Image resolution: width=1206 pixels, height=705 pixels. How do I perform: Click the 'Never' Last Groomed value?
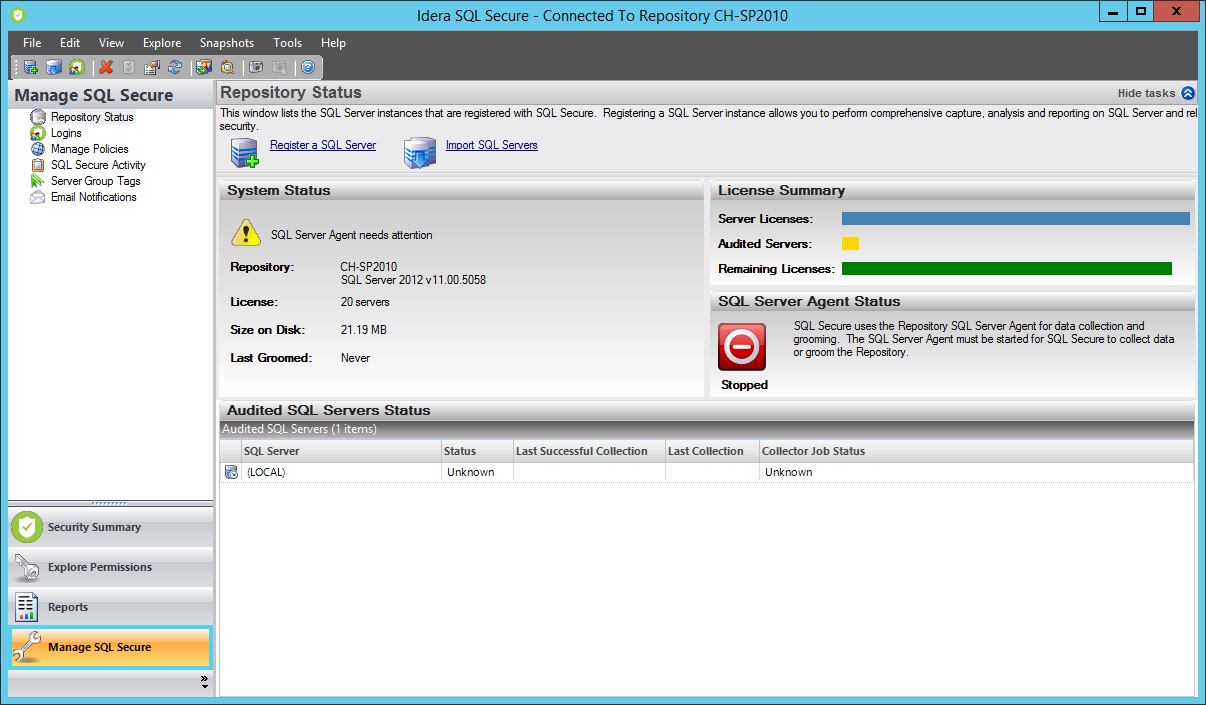coord(355,358)
